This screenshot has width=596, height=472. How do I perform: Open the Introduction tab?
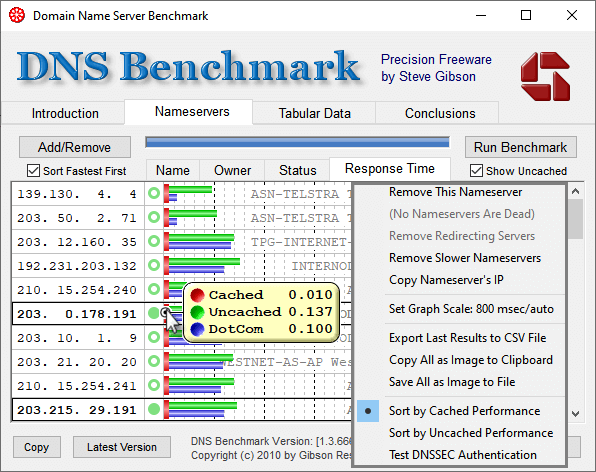tap(65, 113)
